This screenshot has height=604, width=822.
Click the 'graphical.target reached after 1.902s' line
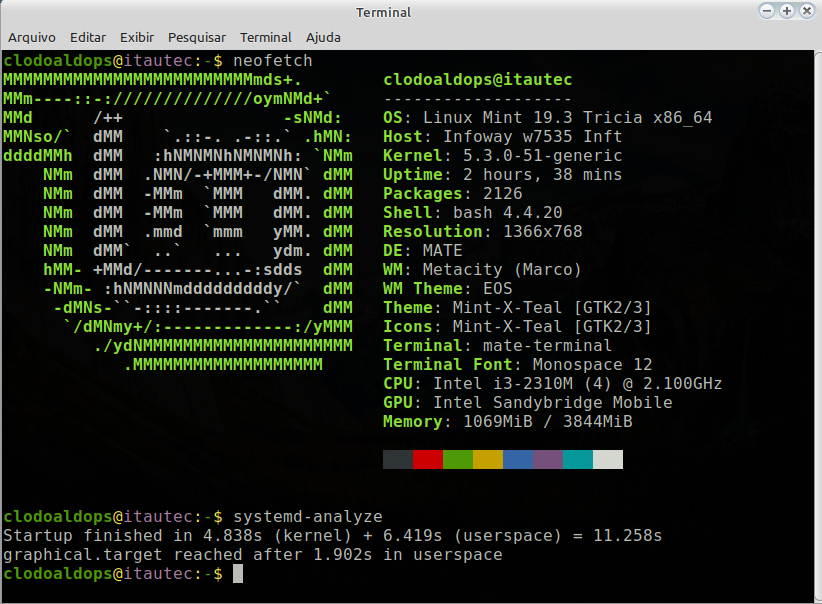(253, 555)
